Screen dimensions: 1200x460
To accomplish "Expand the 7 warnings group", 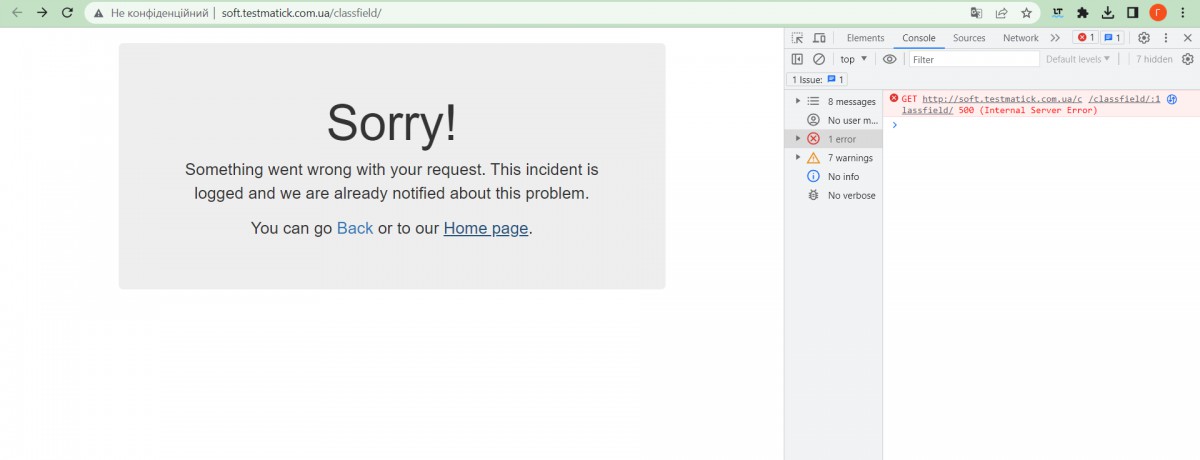I will point(797,157).
